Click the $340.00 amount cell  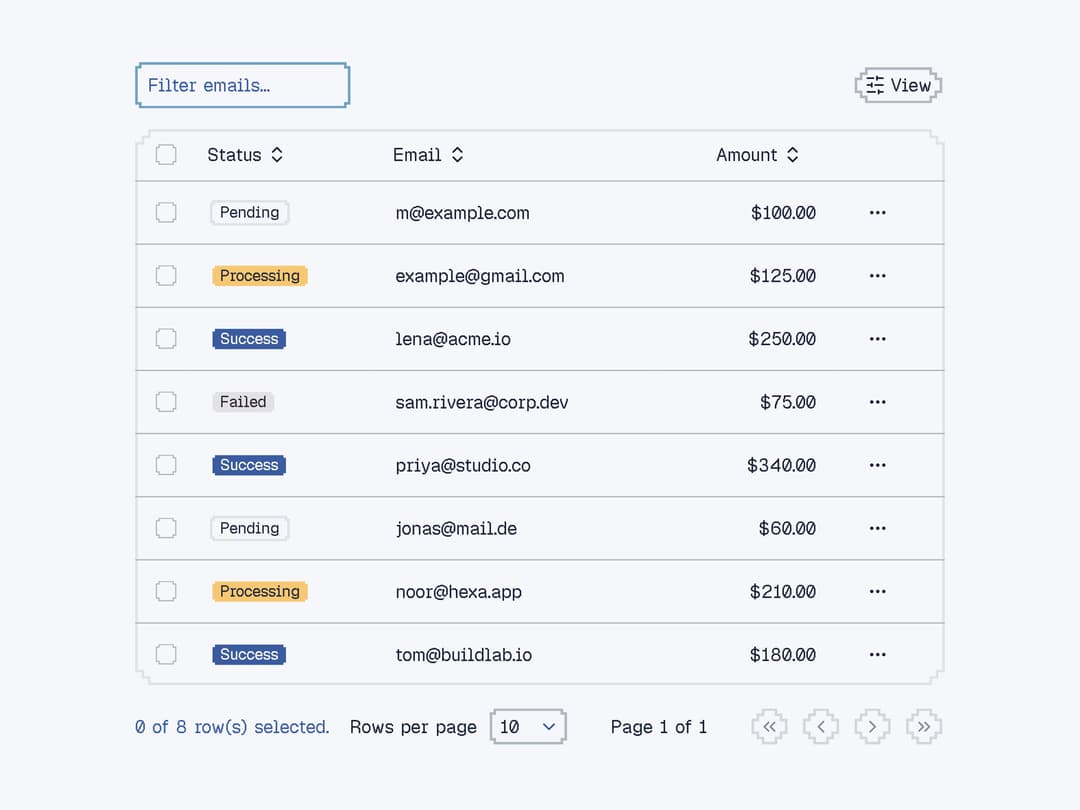781,465
